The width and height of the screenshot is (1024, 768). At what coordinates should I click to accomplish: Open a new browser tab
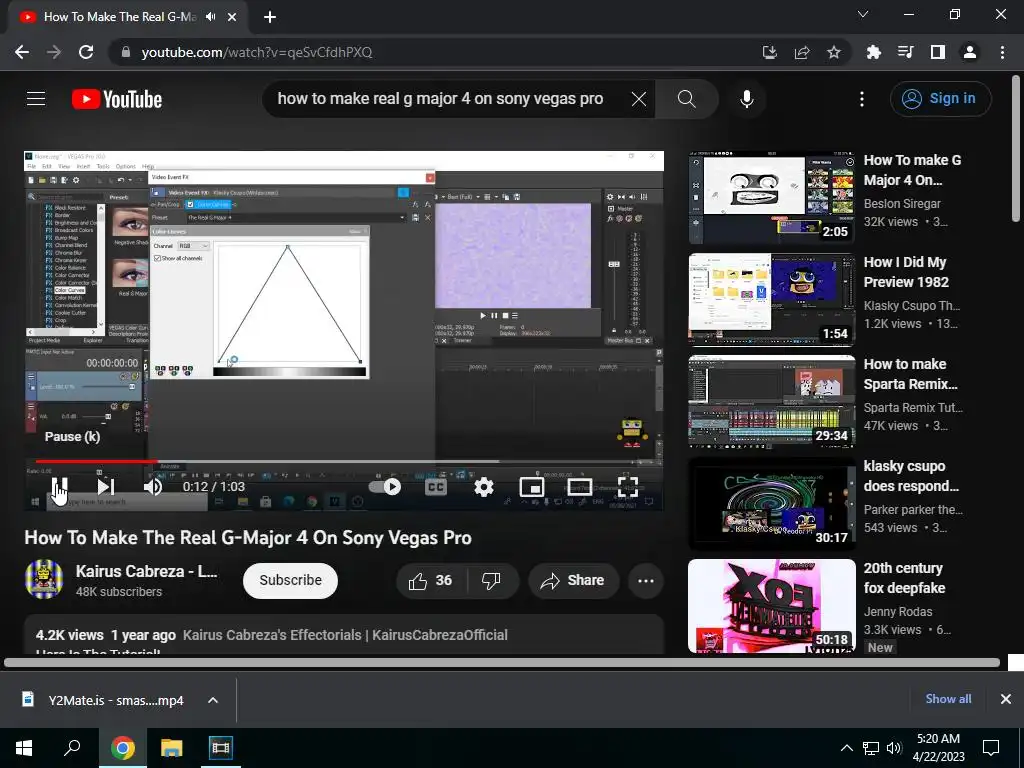tap(270, 17)
